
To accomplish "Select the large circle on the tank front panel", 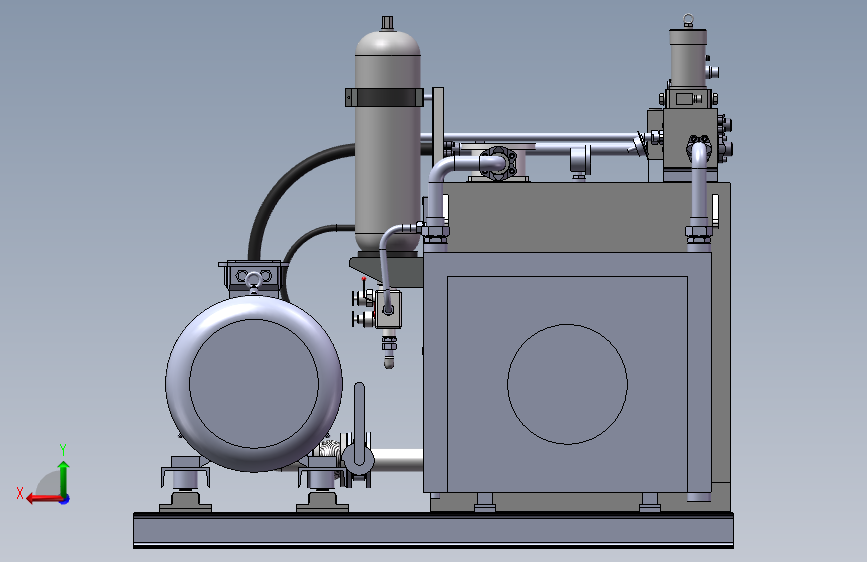I will (567, 384).
